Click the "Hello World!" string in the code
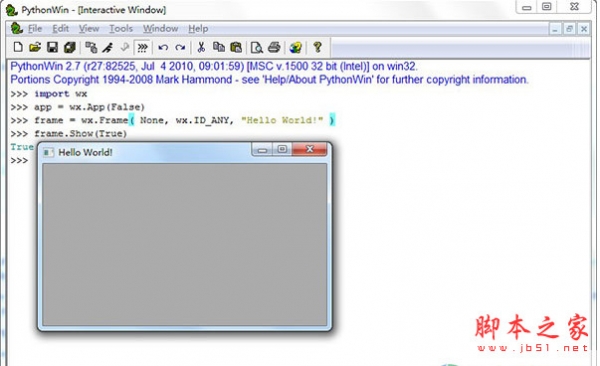Viewport: 600px width, 366px height. tap(282, 121)
